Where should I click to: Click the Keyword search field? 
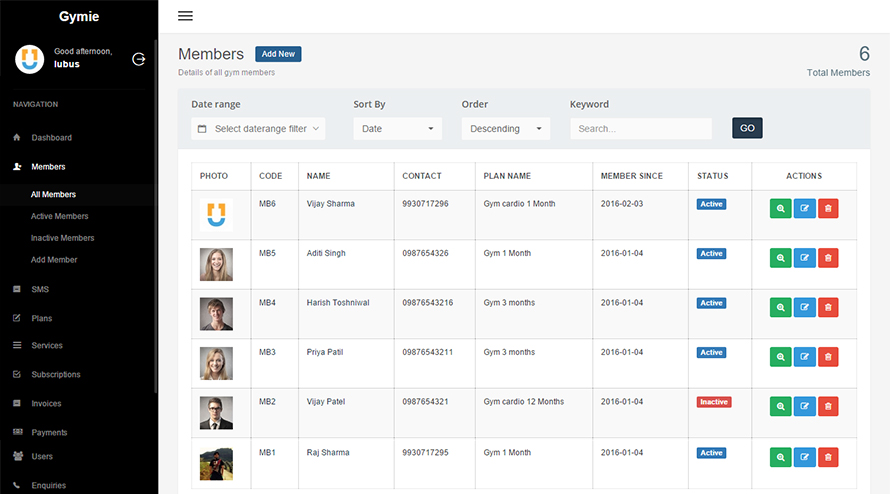pos(640,129)
